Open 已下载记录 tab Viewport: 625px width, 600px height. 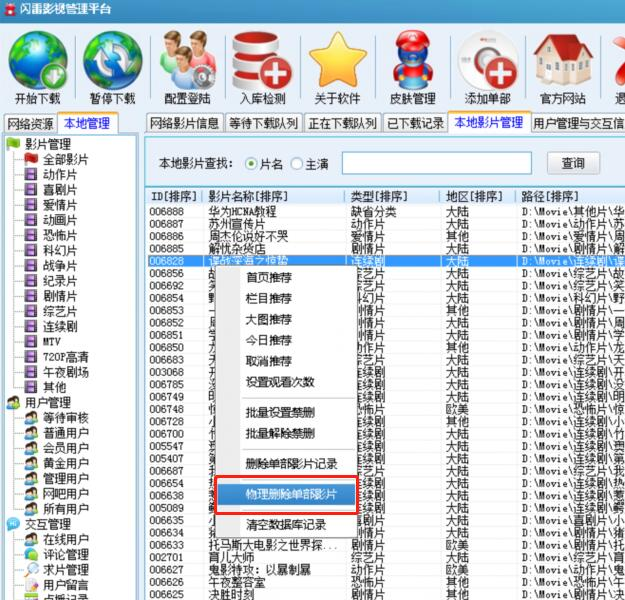tap(415, 124)
